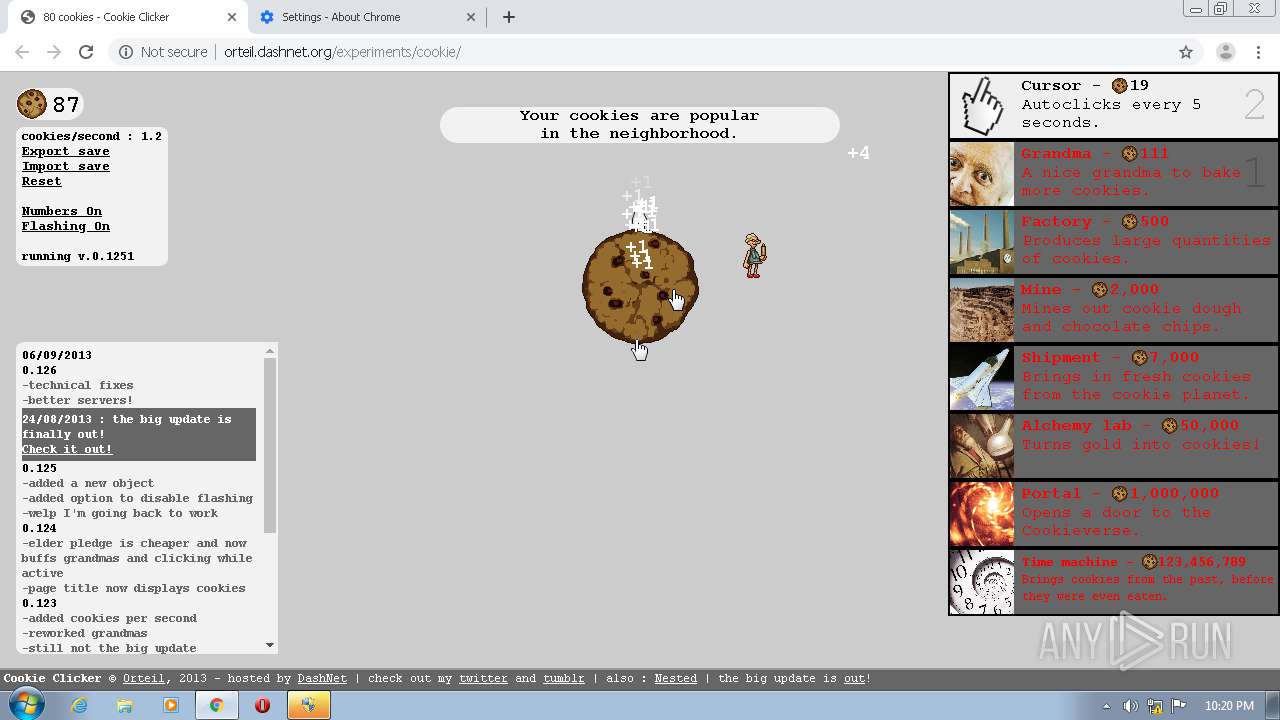
Task: Toggle the Numbers On setting
Action: click(62, 211)
